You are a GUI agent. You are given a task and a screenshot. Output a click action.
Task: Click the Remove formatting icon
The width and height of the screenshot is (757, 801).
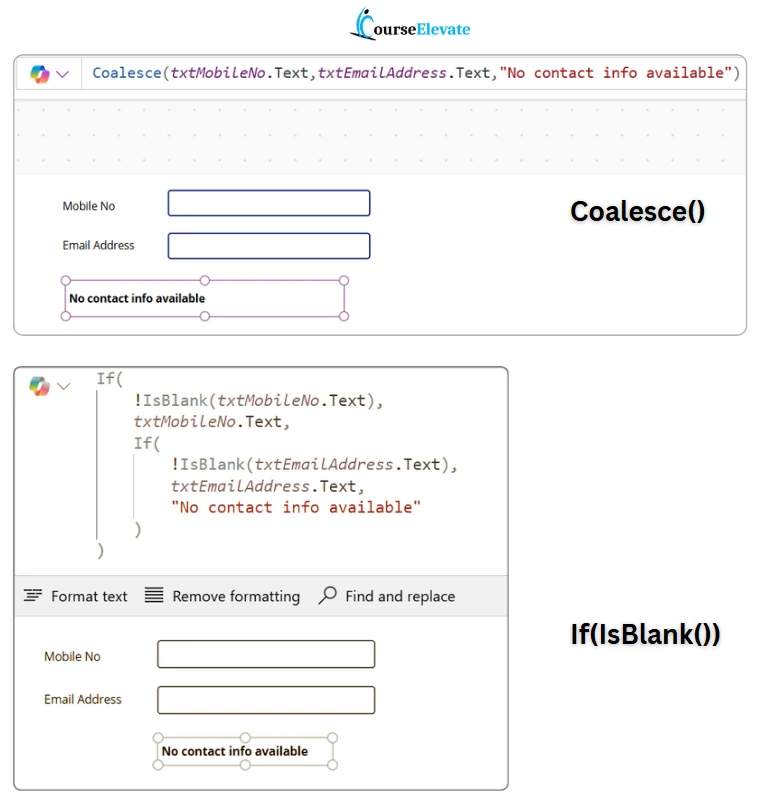coord(154,596)
